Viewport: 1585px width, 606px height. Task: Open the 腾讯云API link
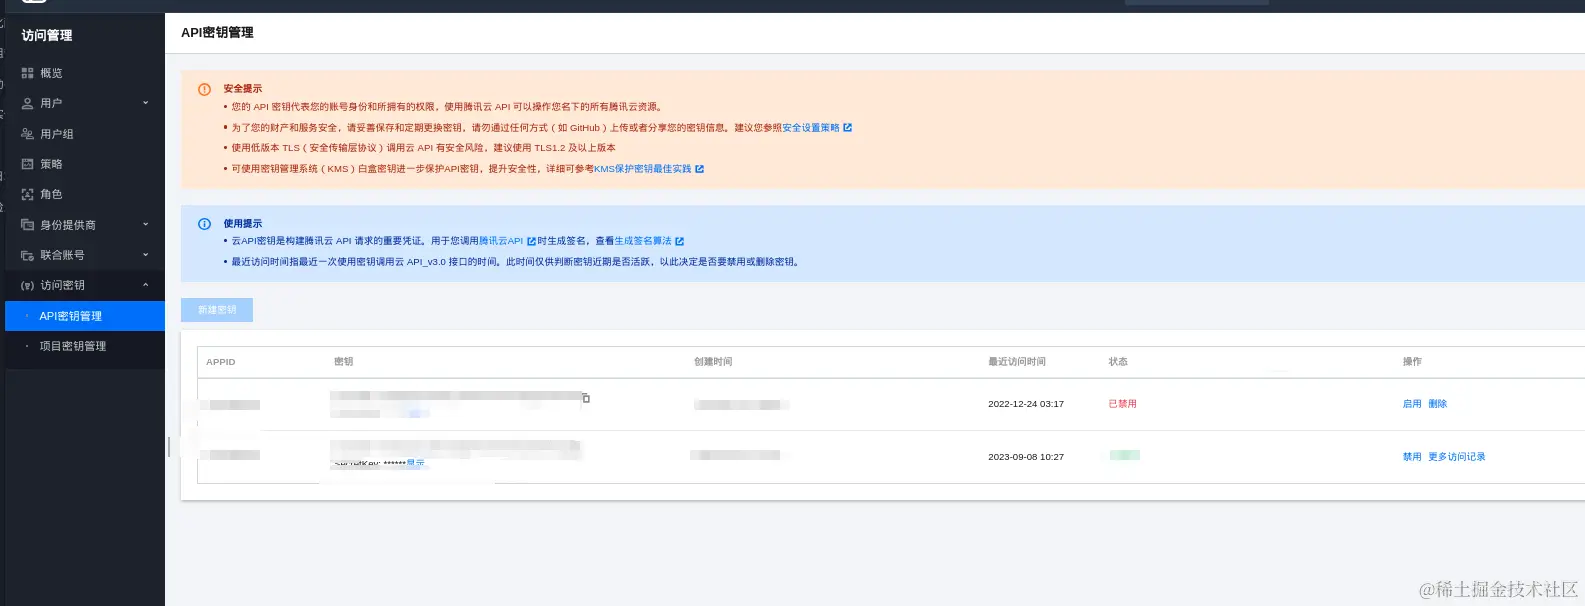click(x=501, y=241)
